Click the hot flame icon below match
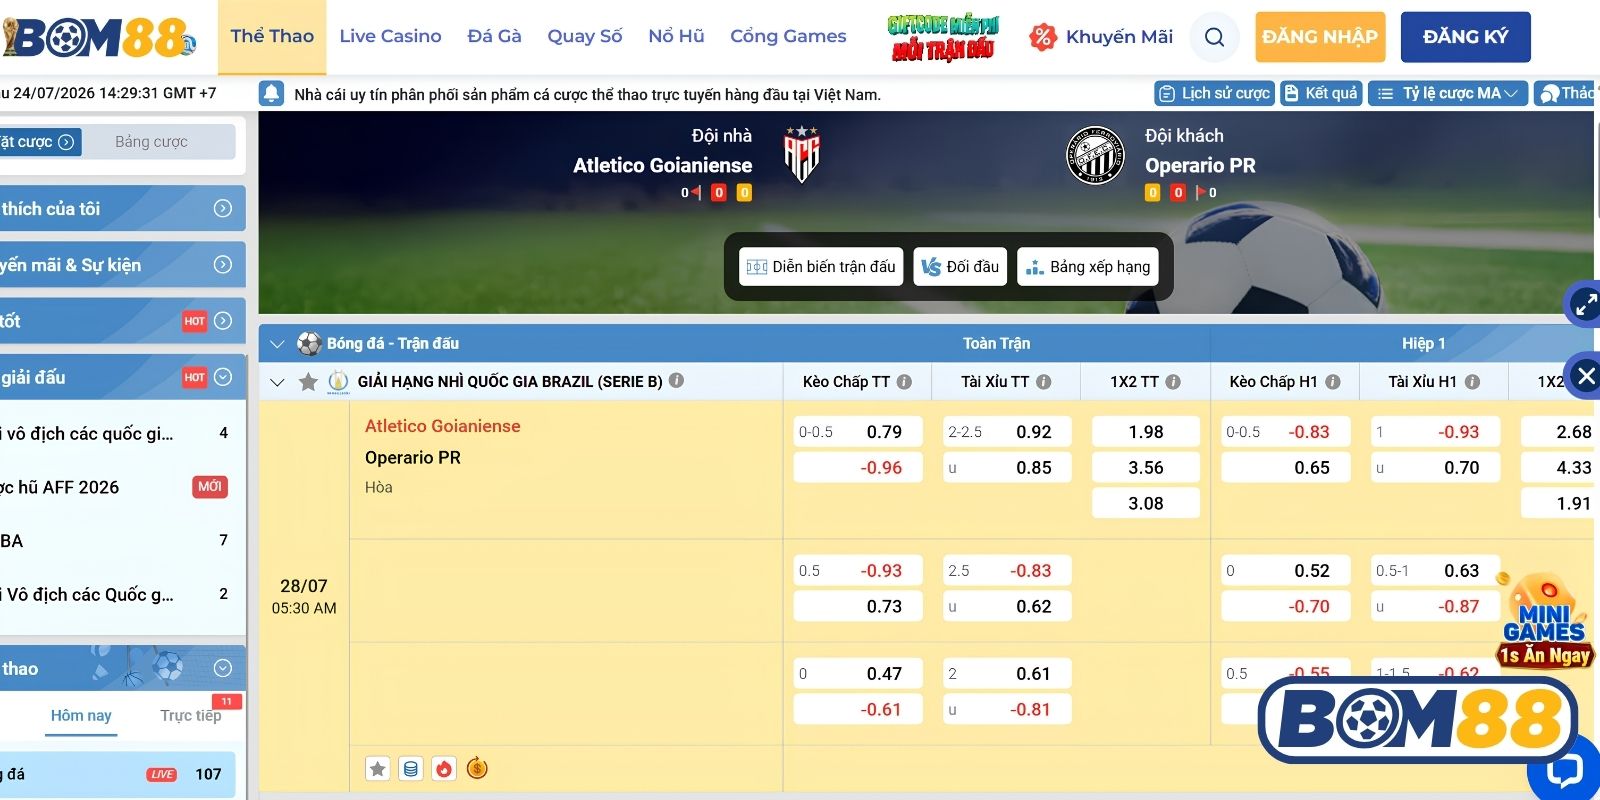Image resolution: width=1600 pixels, height=800 pixels. [x=444, y=769]
